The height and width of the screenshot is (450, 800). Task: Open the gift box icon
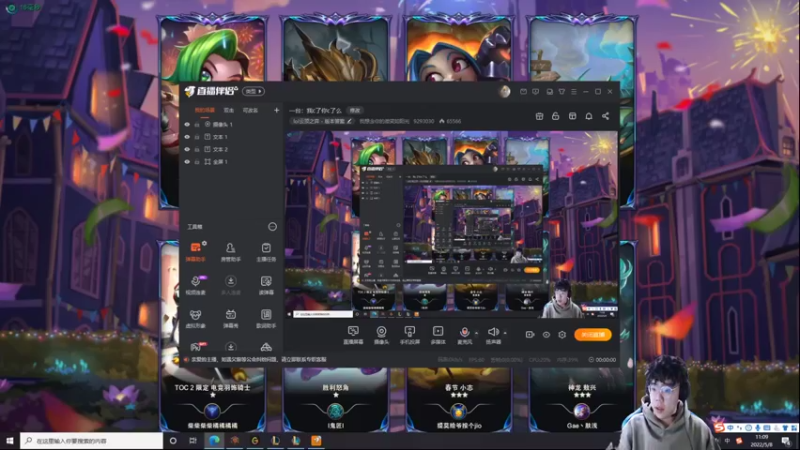tap(539, 116)
